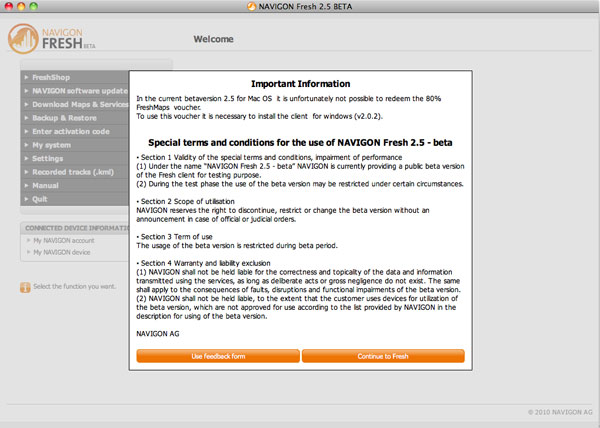
Task: Expand arrow next to Manual
Action: click(26, 186)
